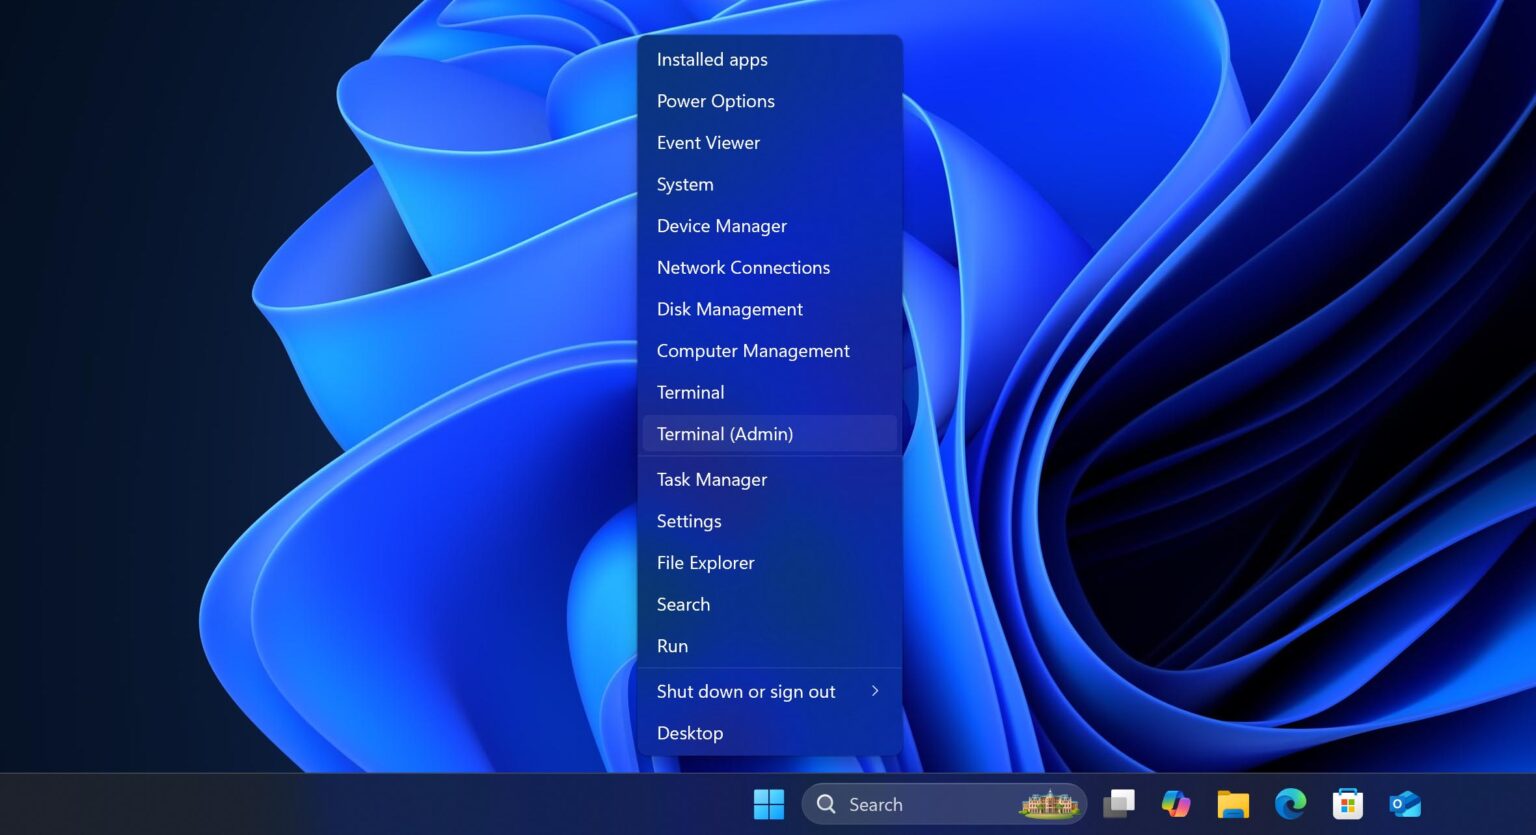Launch Microsoft Edge from taskbar
Screen dimensions: 1536x835
pyautogui.click(x=1290, y=804)
